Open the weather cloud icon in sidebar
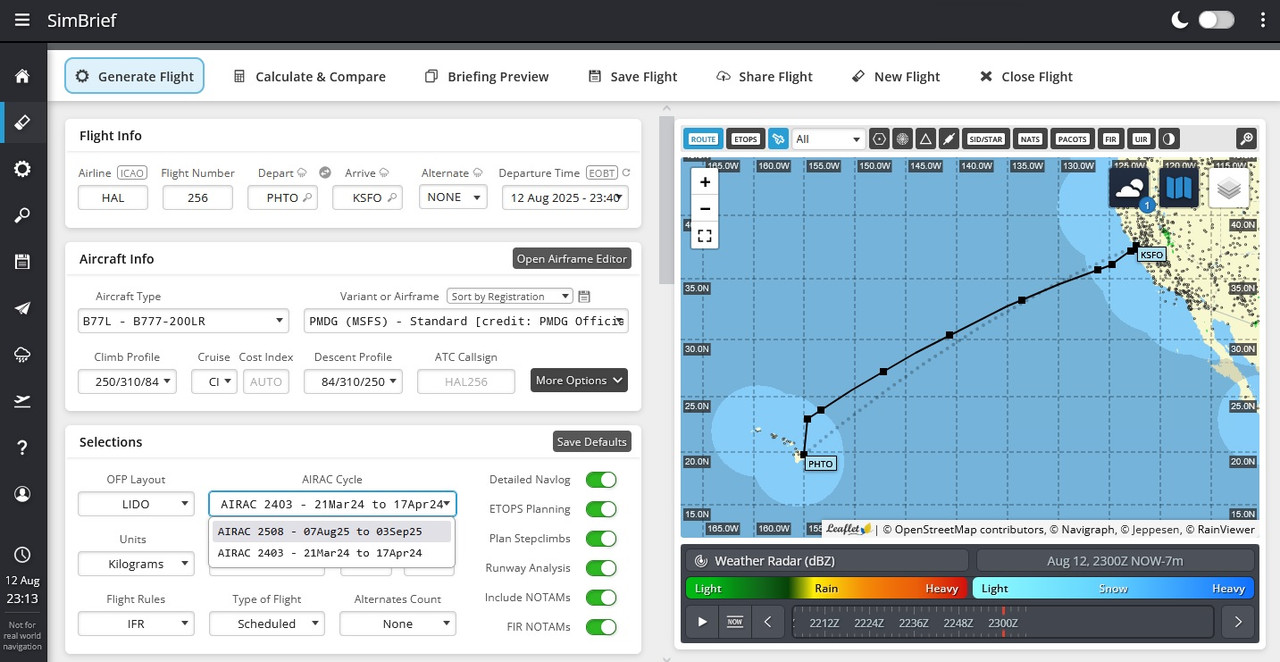This screenshot has height=662, width=1280. [22, 354]
